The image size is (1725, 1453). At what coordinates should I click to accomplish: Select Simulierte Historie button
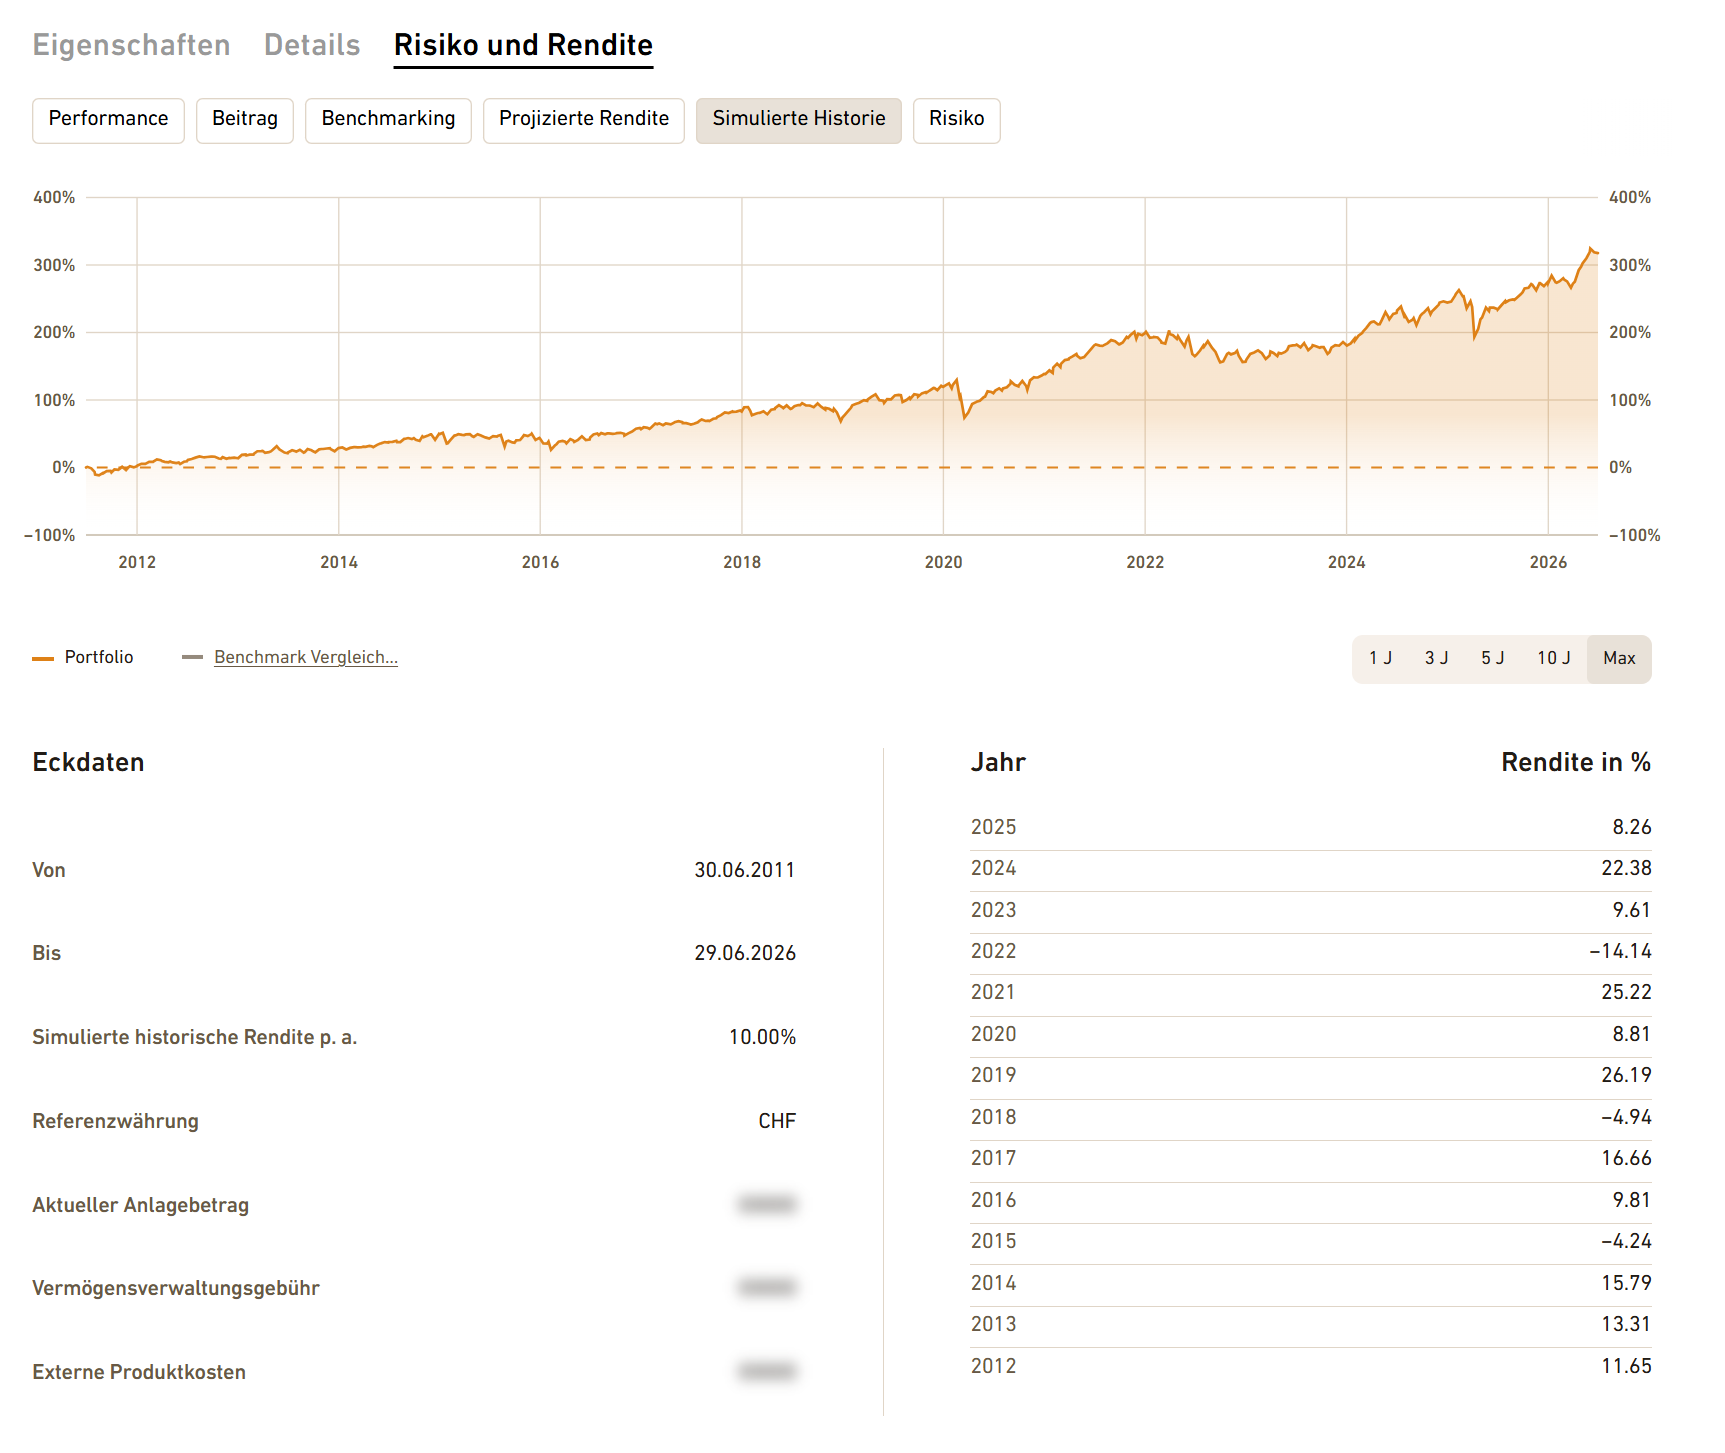pos(799,120)
